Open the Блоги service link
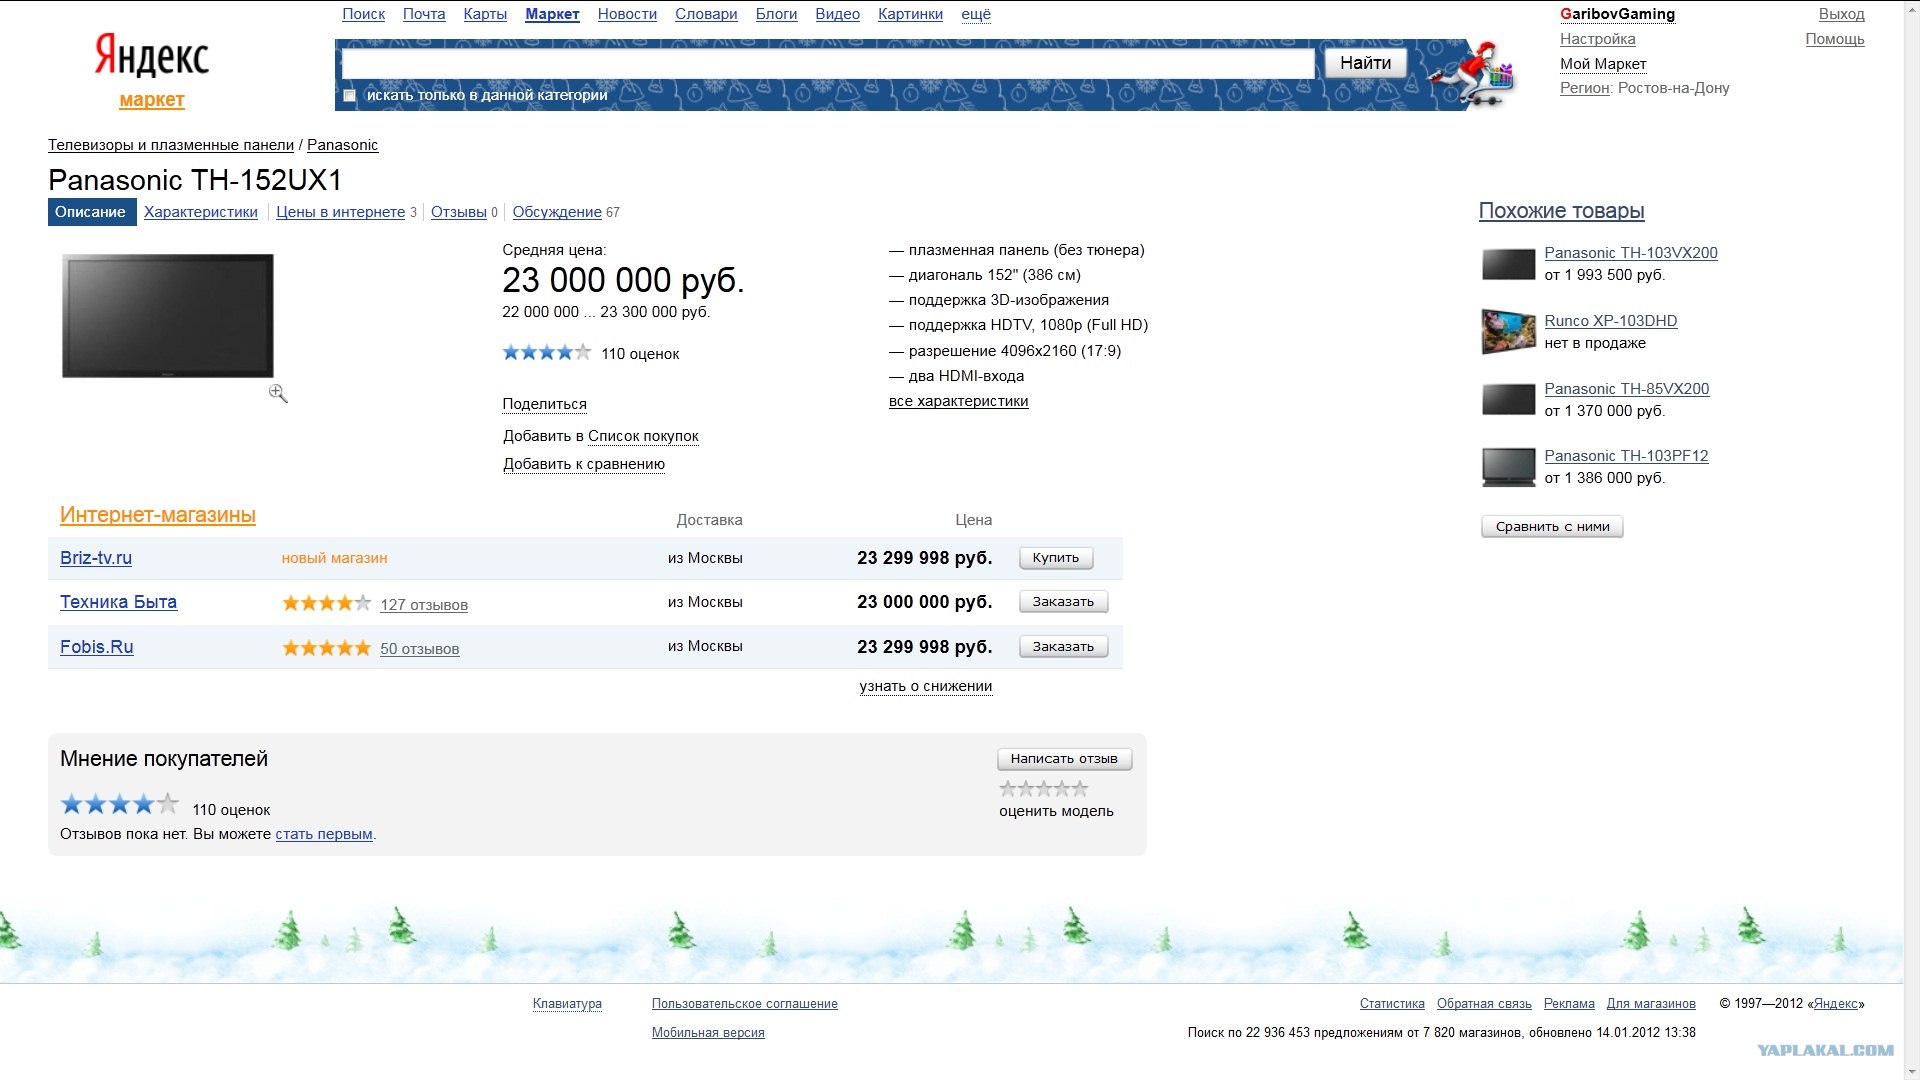The height and width of the screenshot is (1080, 1920). tap(776, 14)
